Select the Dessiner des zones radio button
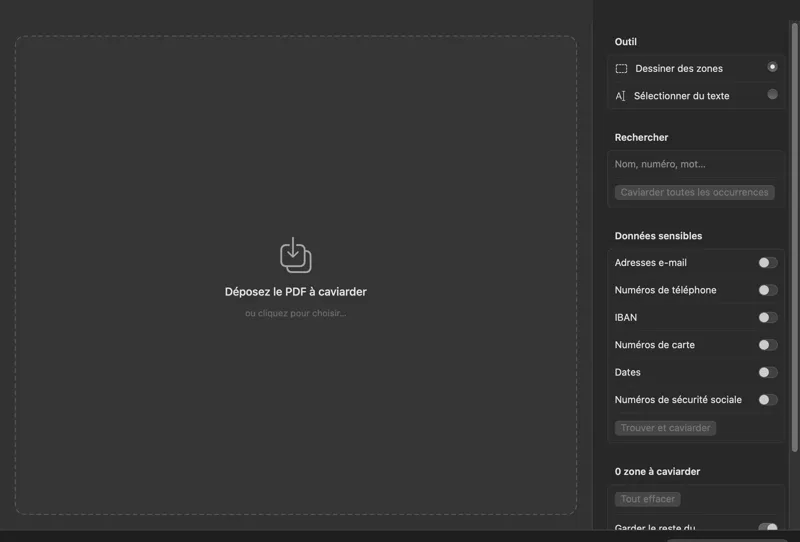This screenshot has height=542, width=800. click(772, 67)
